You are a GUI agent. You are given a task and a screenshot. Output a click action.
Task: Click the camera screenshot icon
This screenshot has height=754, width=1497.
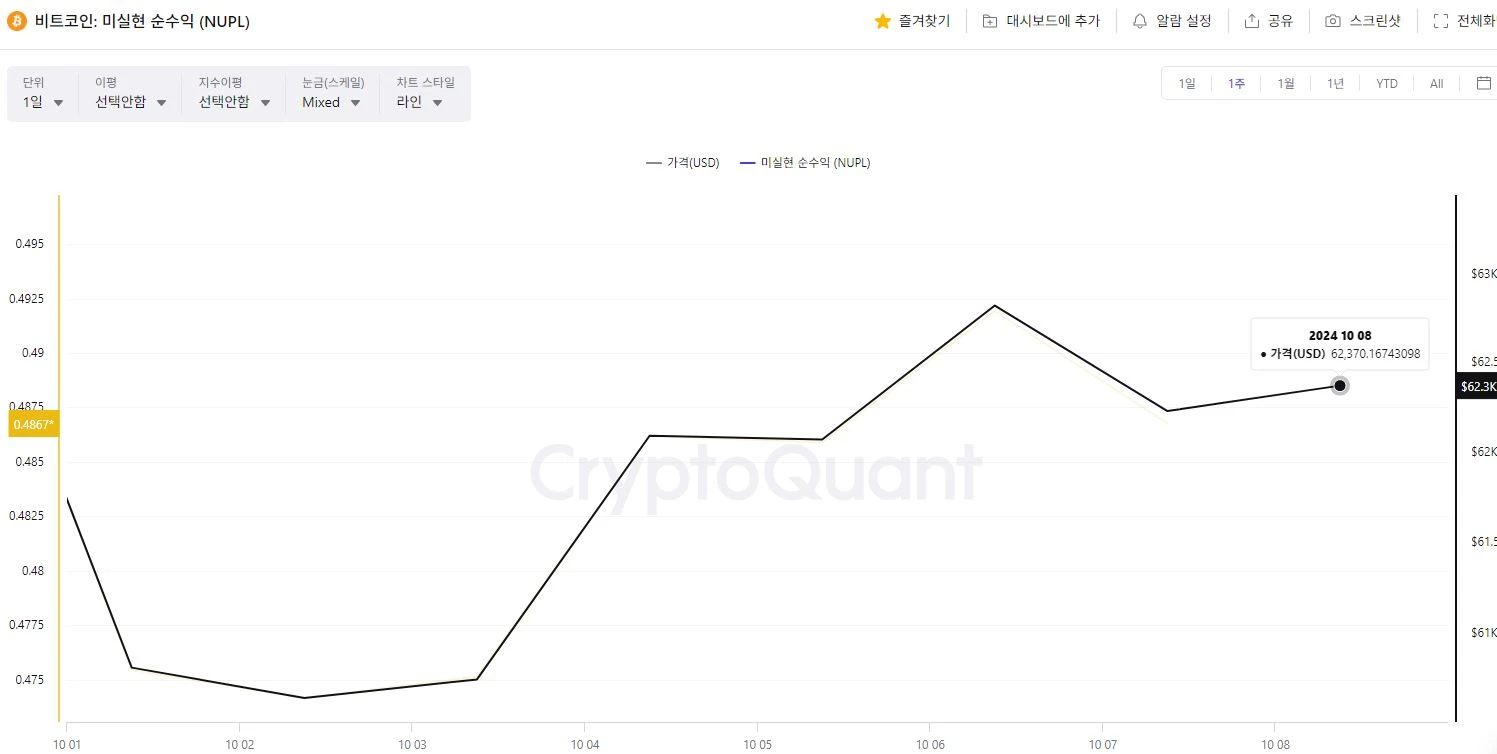[1332, 21]
